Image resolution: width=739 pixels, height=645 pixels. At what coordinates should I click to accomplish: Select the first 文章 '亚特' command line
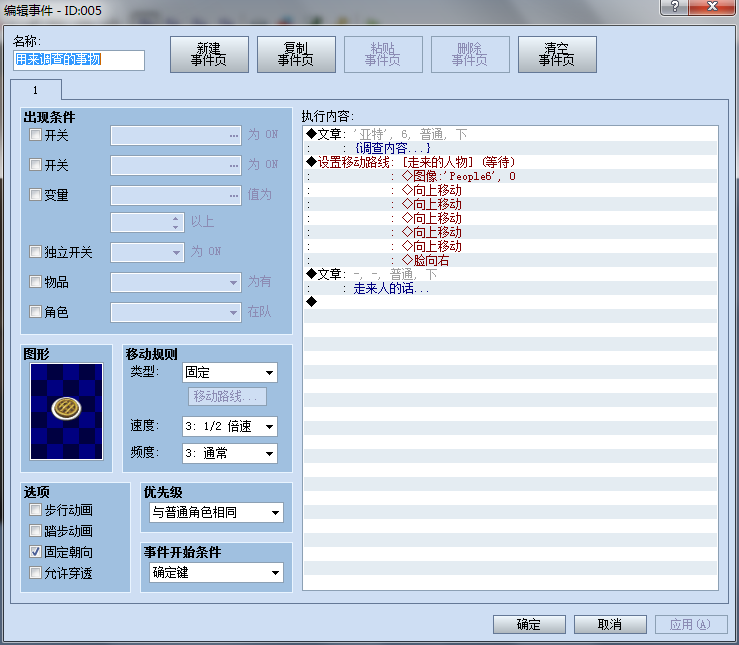point(510,134)
